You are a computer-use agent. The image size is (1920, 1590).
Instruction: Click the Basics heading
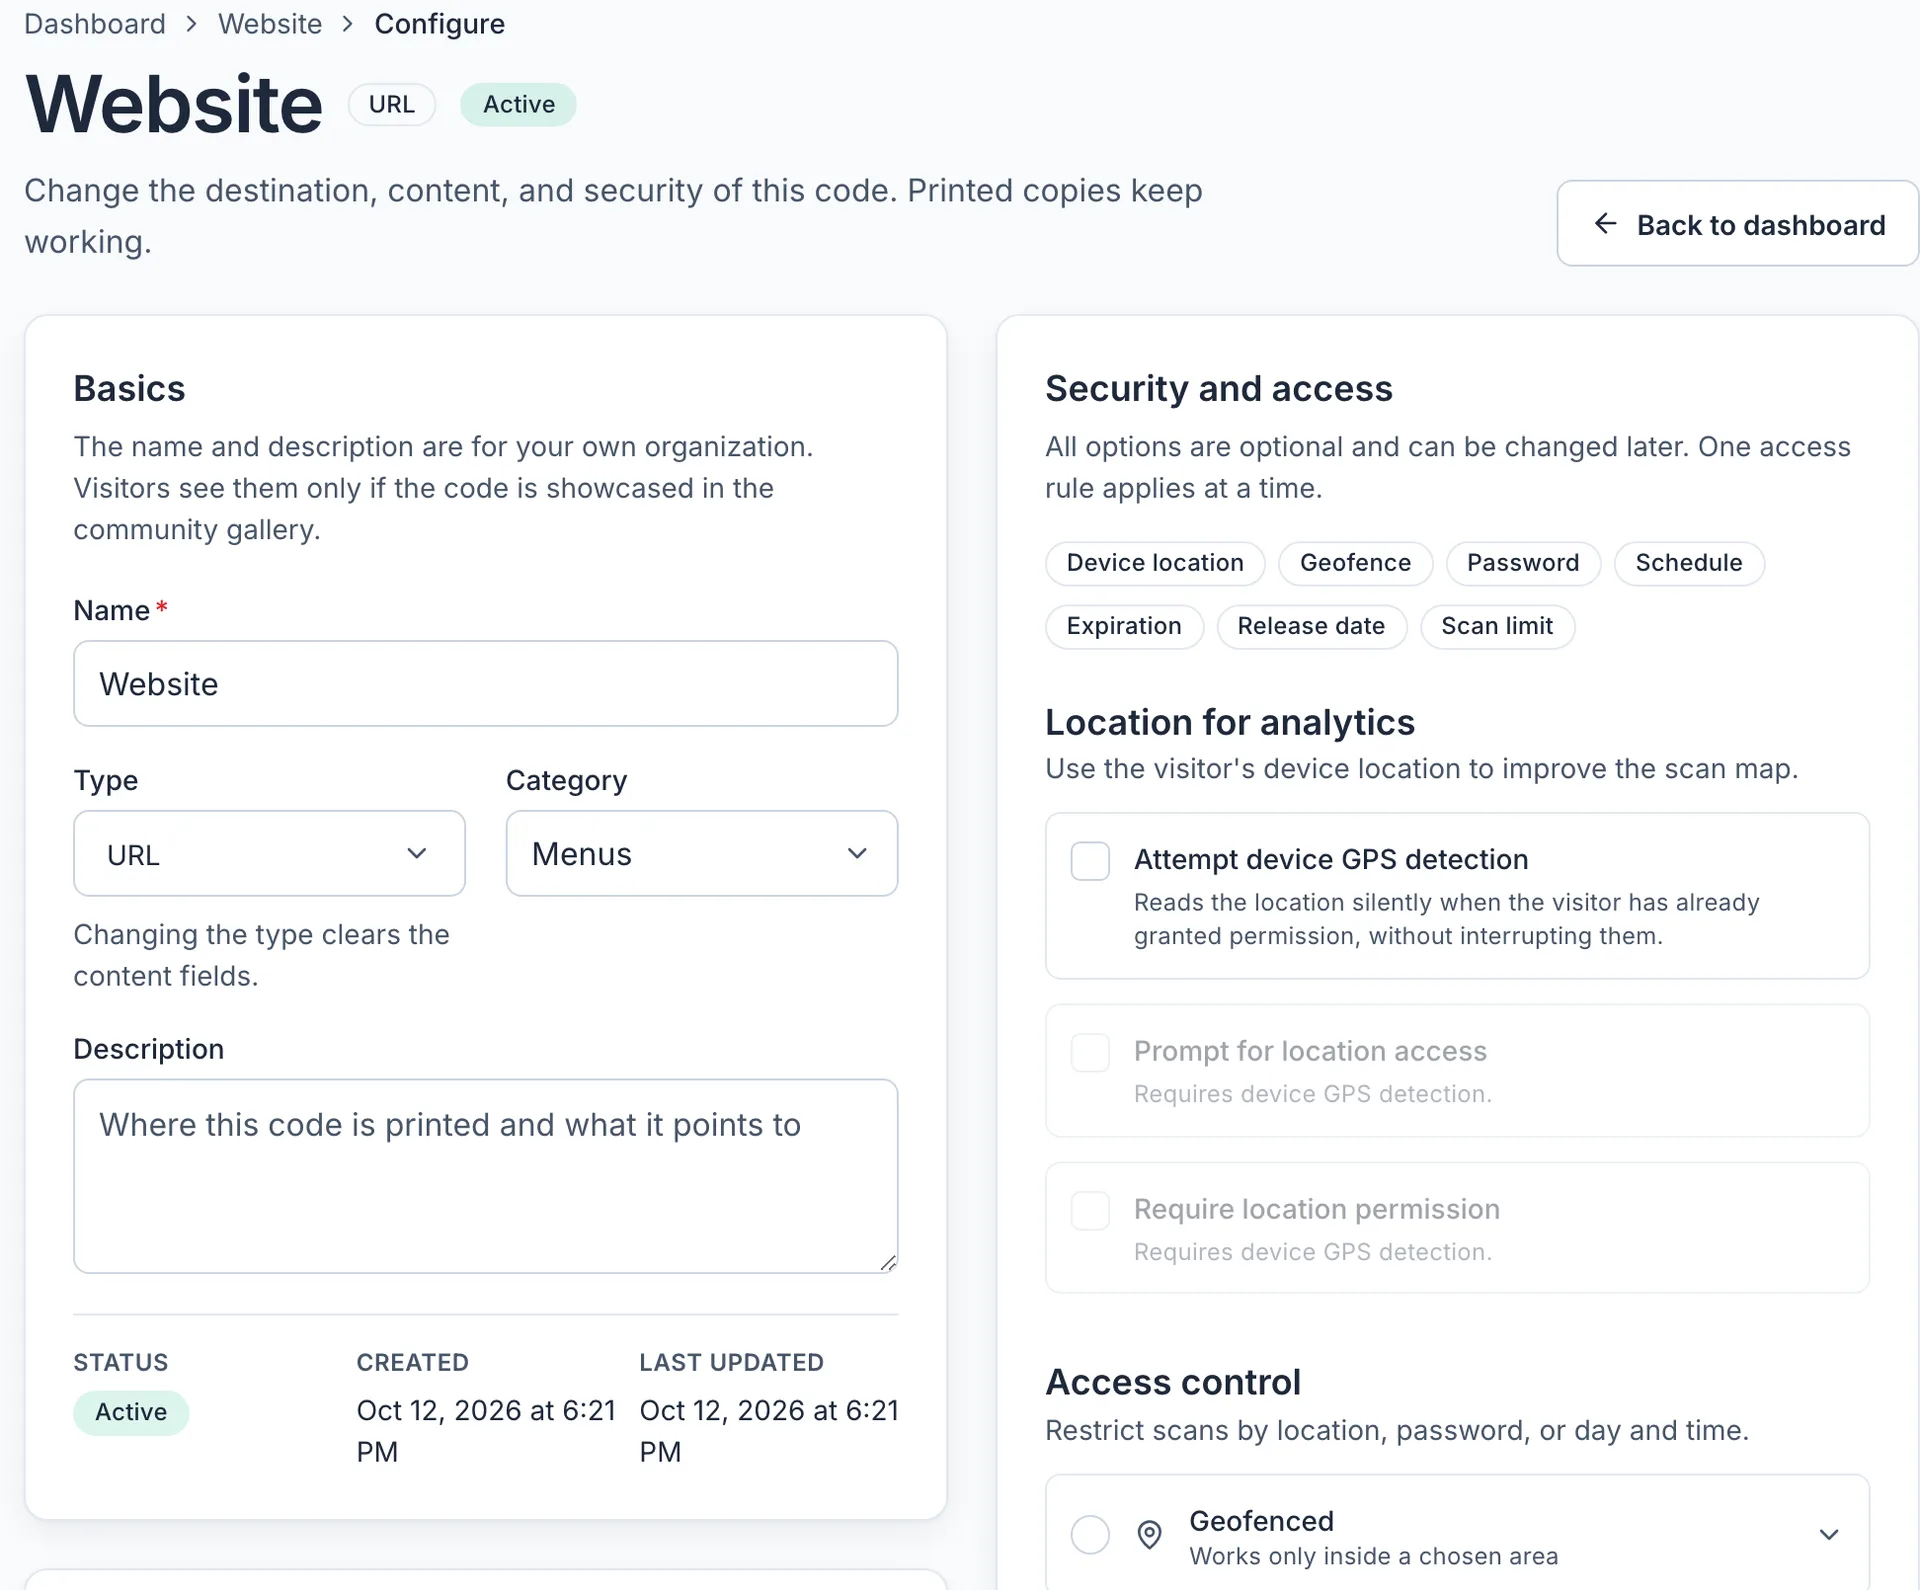click(129, 389)
